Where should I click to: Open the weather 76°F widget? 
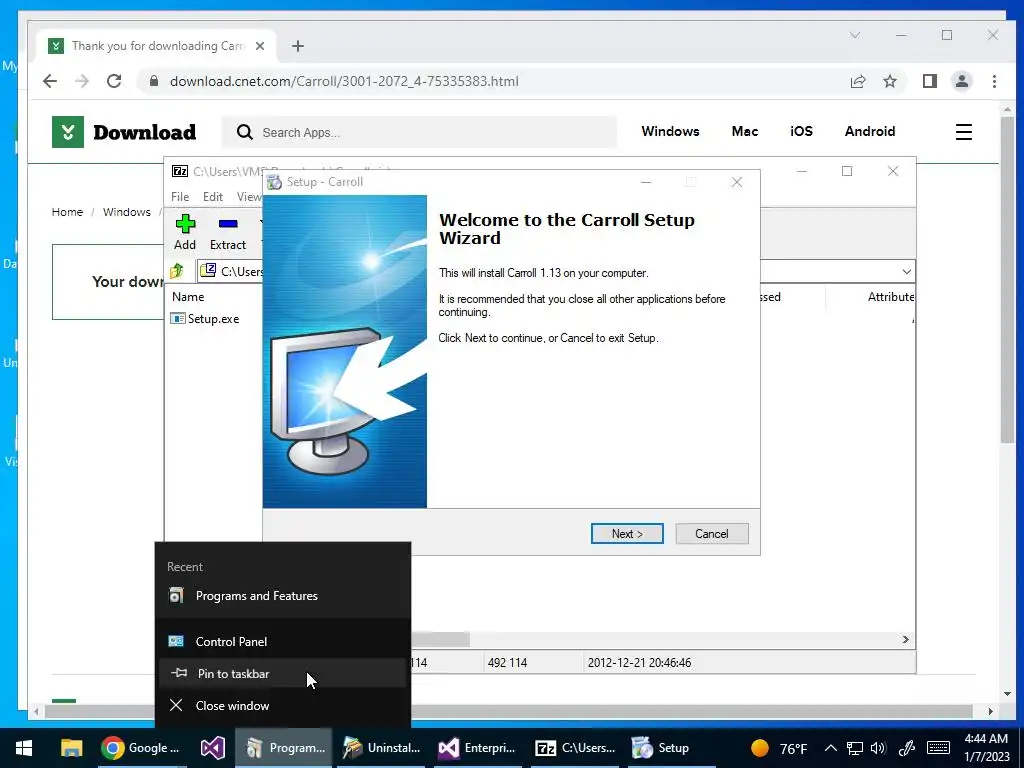[x=778, y=748]
